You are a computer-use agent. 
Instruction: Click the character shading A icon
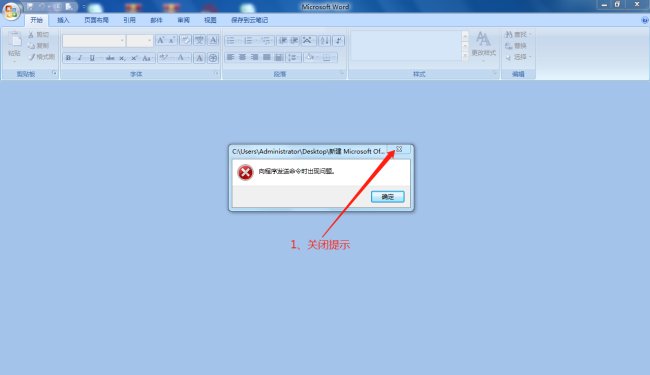pos(199,58)
